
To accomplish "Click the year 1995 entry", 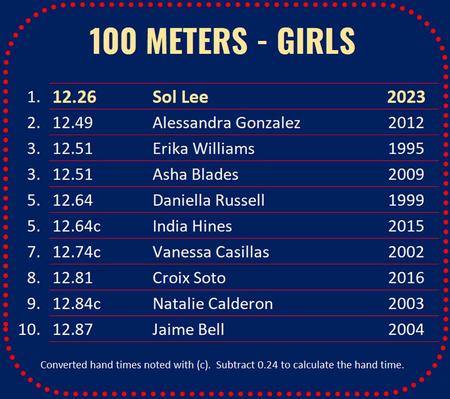I will pos(406,149).
